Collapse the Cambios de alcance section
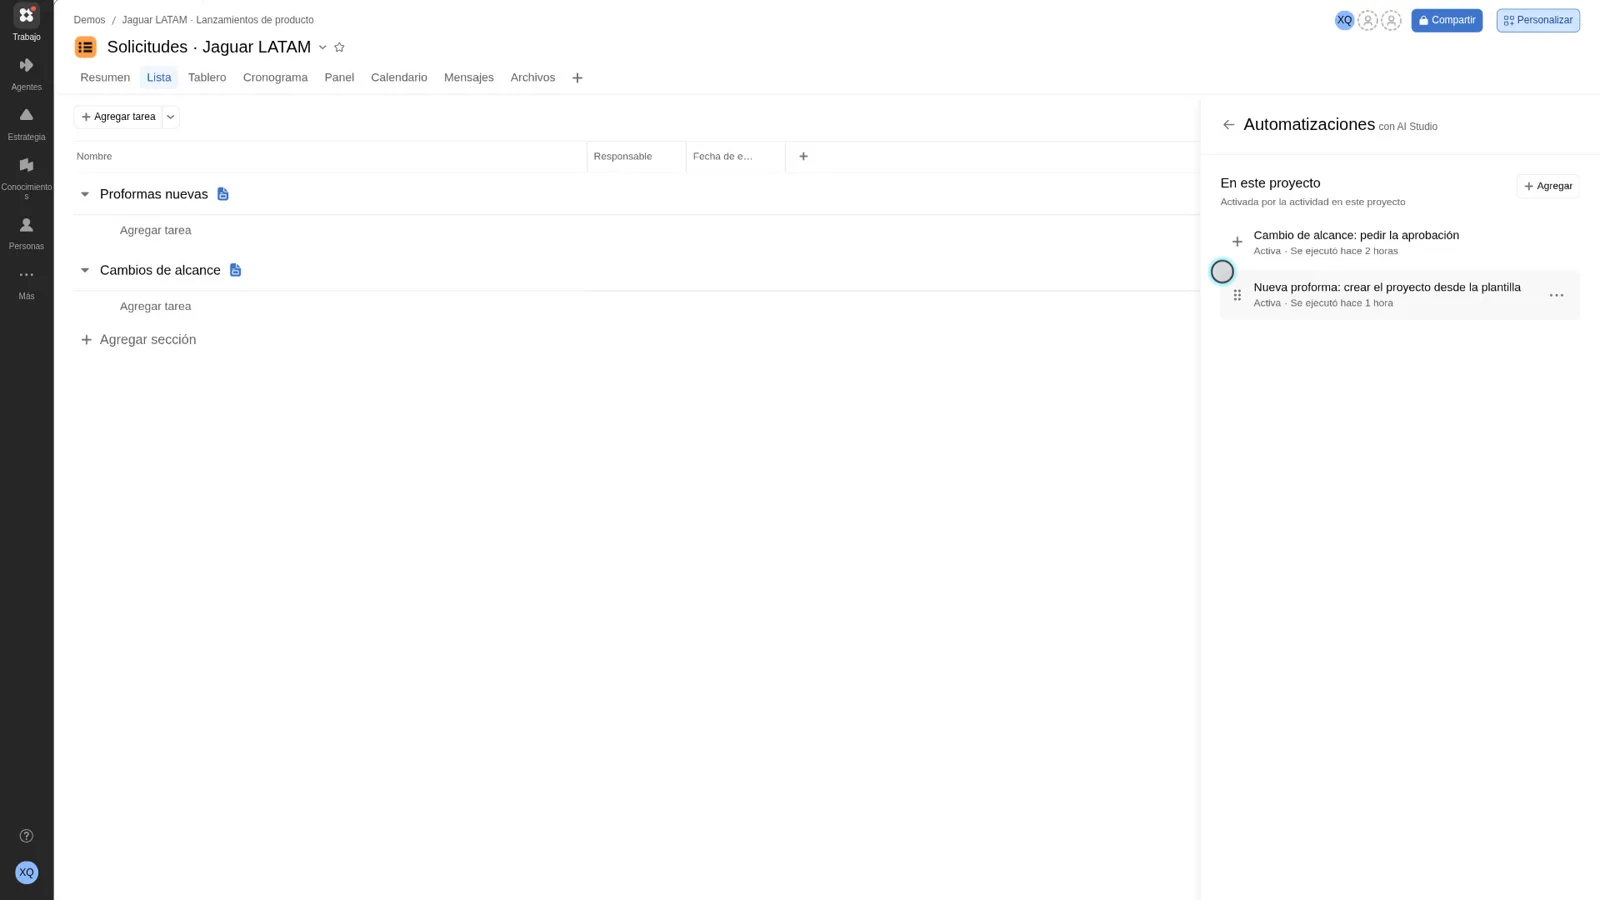 point(85,270)
